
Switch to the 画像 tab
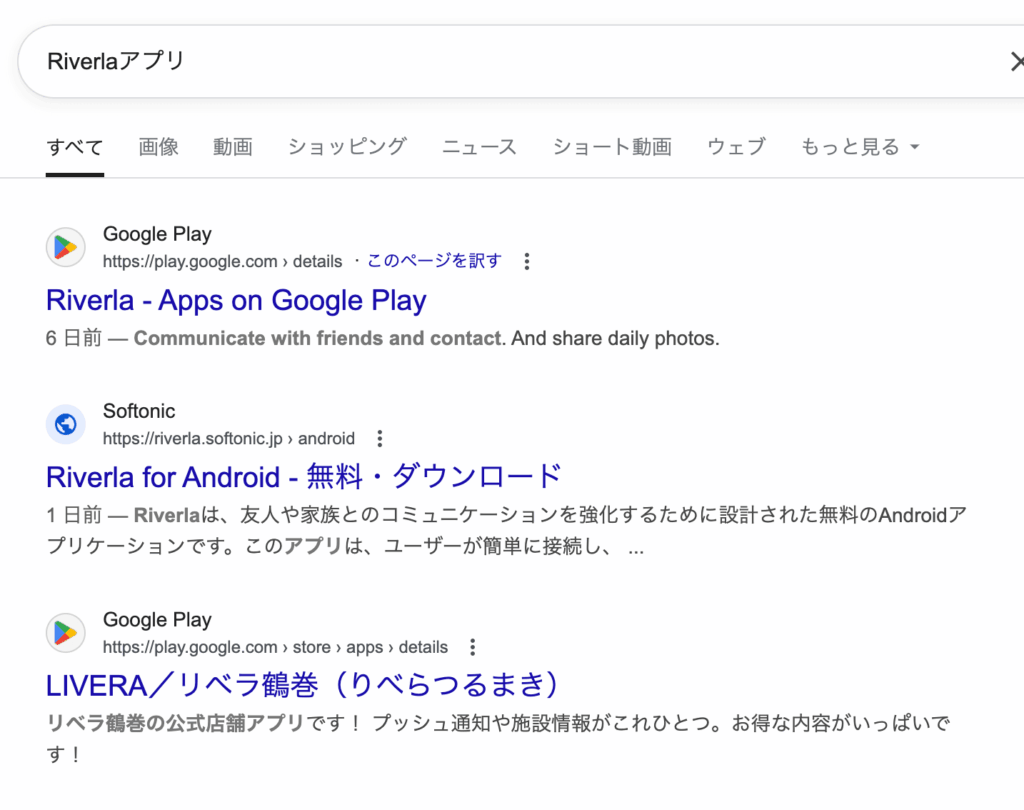[159, 147]
